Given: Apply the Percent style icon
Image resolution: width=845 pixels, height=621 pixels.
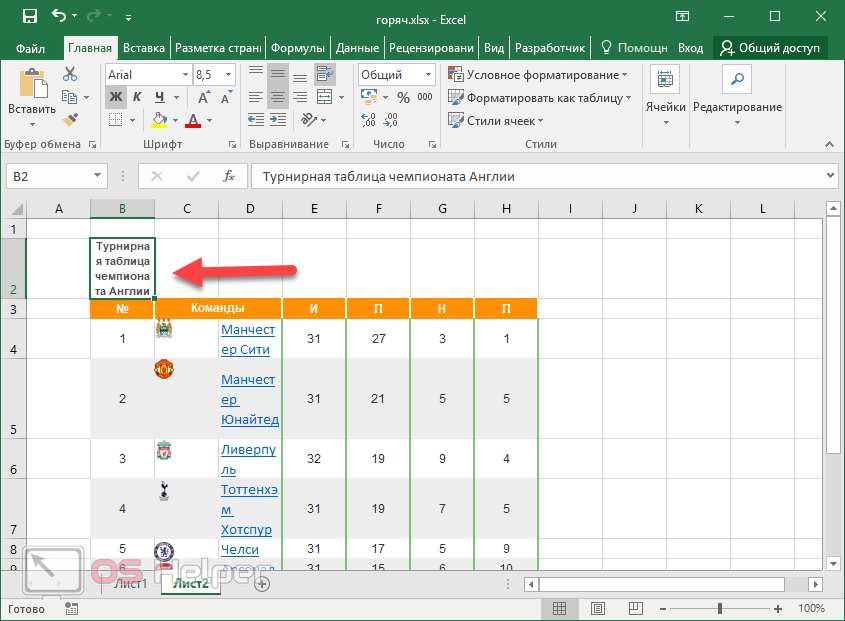Looking at the screenshot, I should pyautogui.click(x=404, y=96).
